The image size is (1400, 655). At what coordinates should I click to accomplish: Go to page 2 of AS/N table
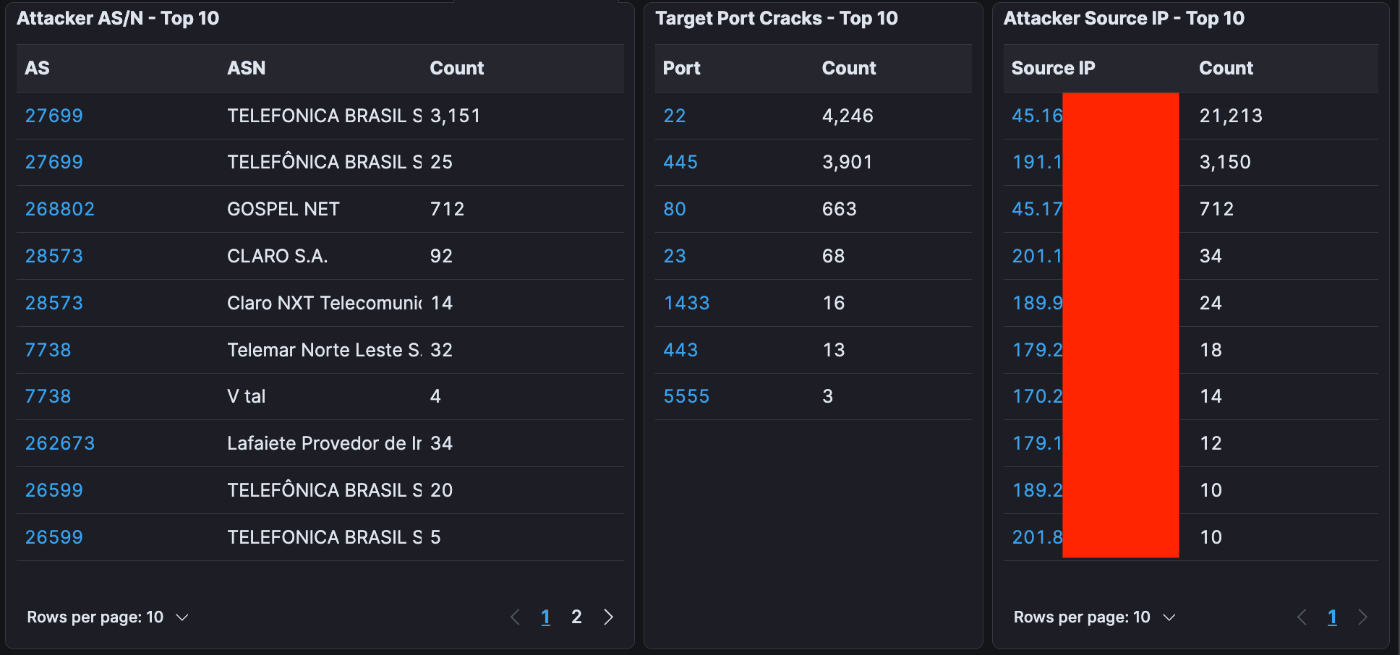coord(576,617)
